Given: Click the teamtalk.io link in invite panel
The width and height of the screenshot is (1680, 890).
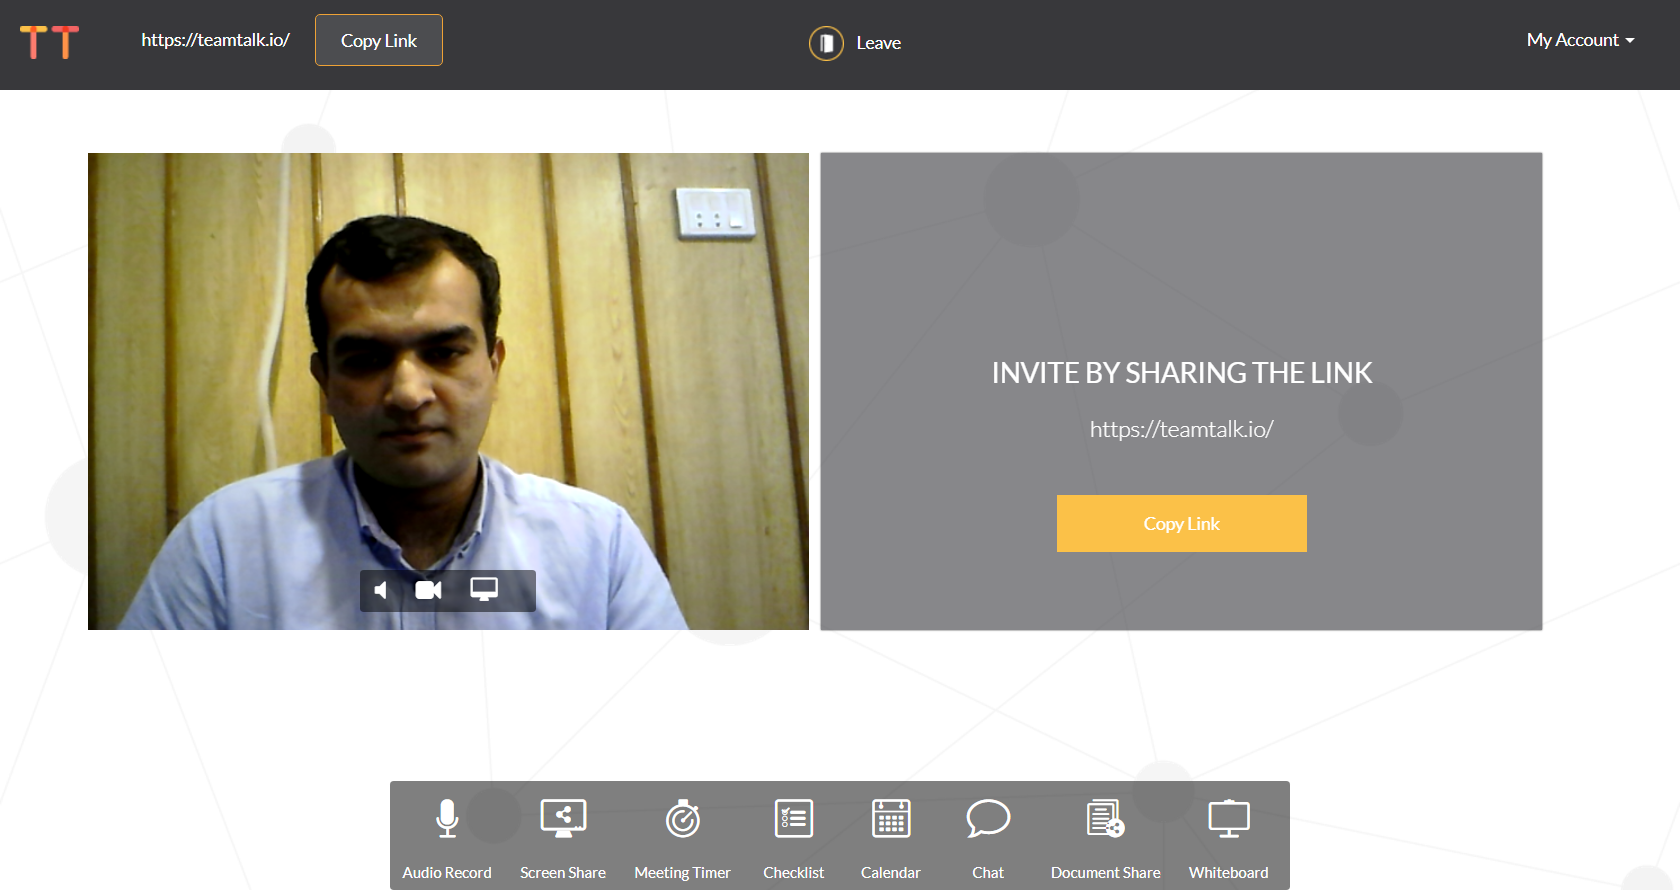Looking at the screenshot, I should [x=1181, y=429].
